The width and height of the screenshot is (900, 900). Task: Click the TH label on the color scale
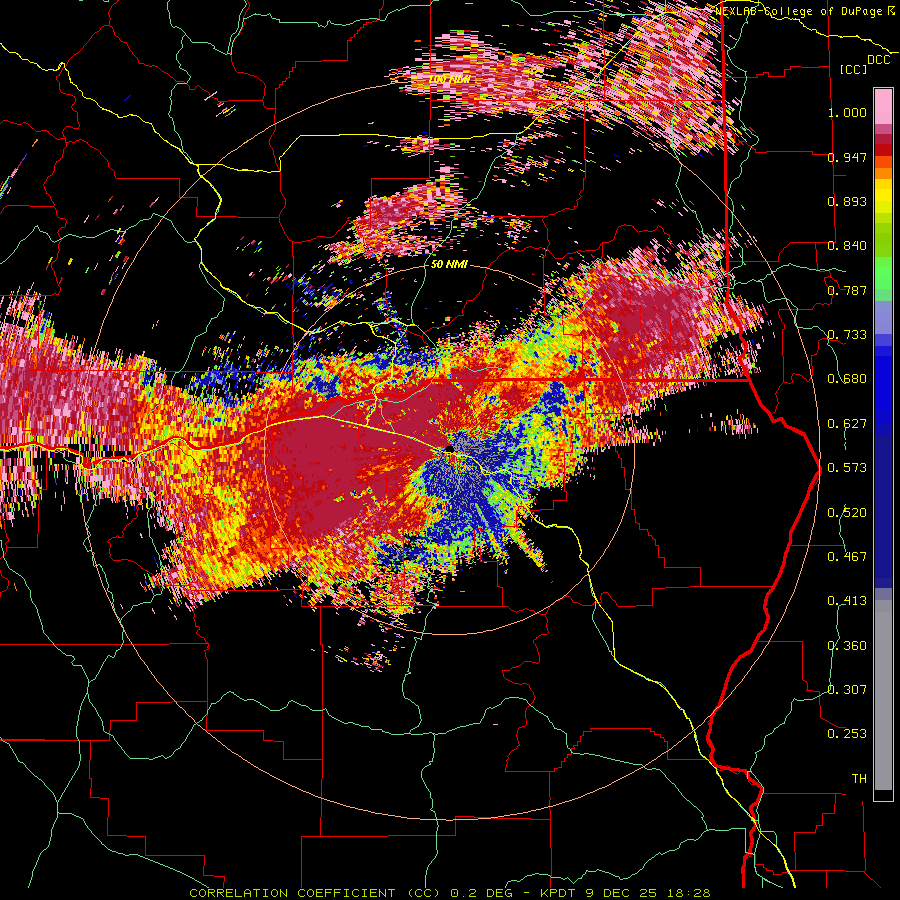coord(859,779)
